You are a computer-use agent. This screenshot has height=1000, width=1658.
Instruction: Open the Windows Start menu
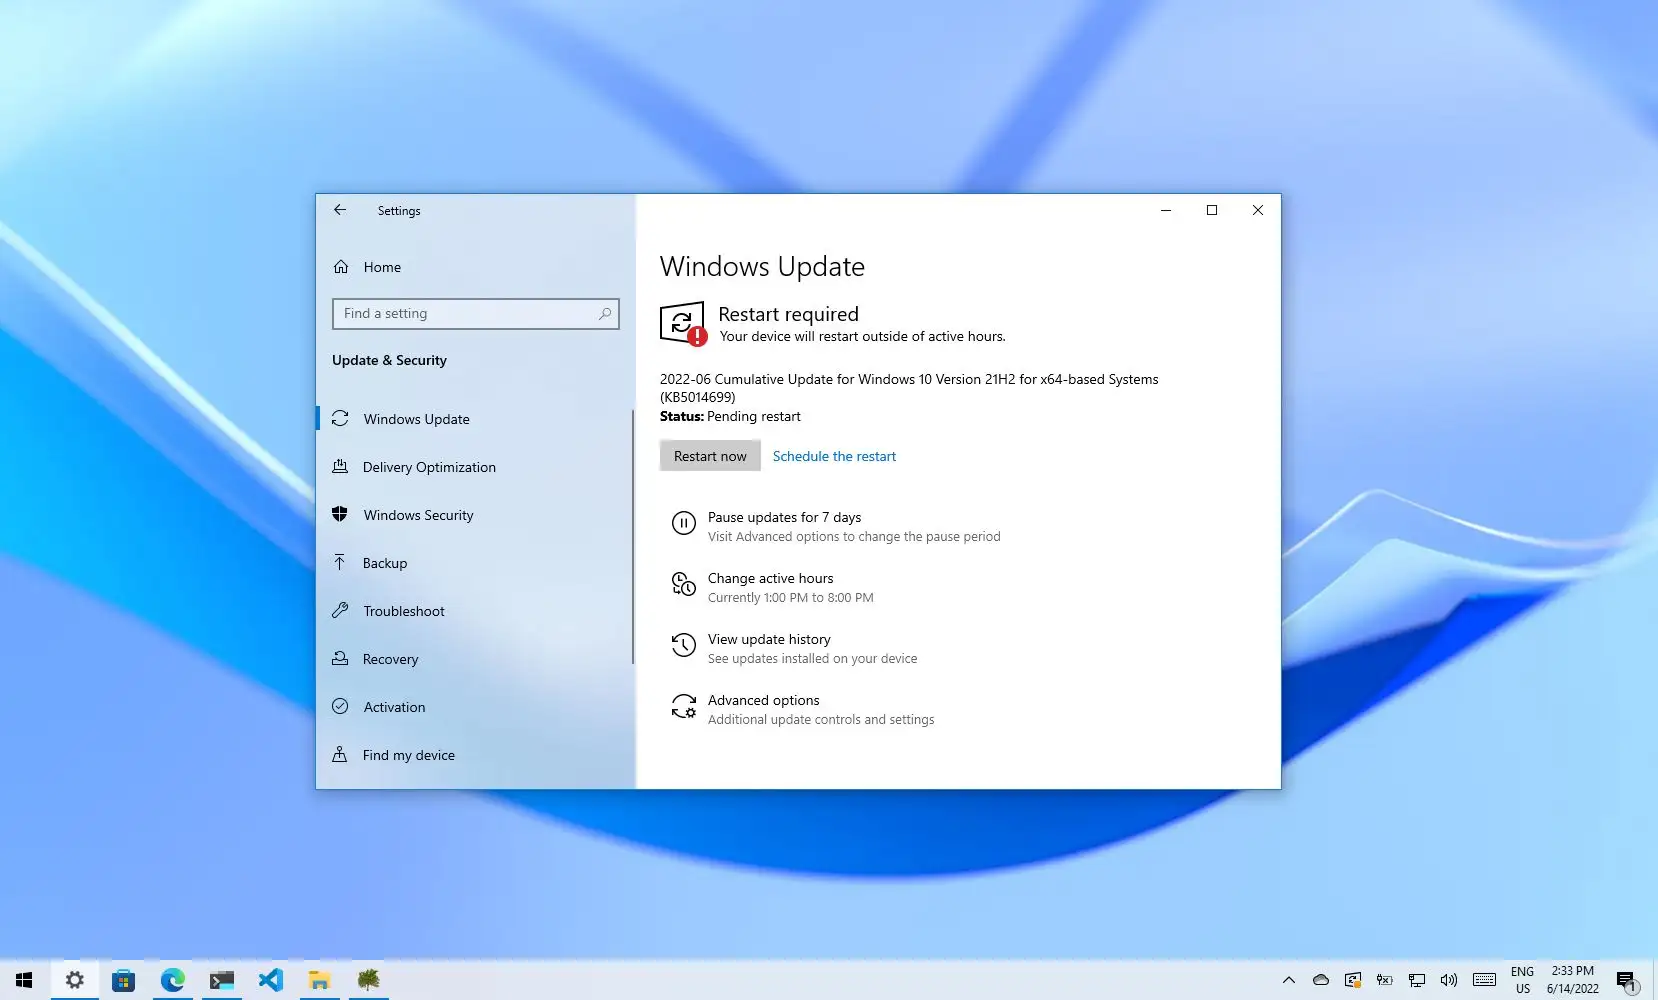[x=24, y=980]
